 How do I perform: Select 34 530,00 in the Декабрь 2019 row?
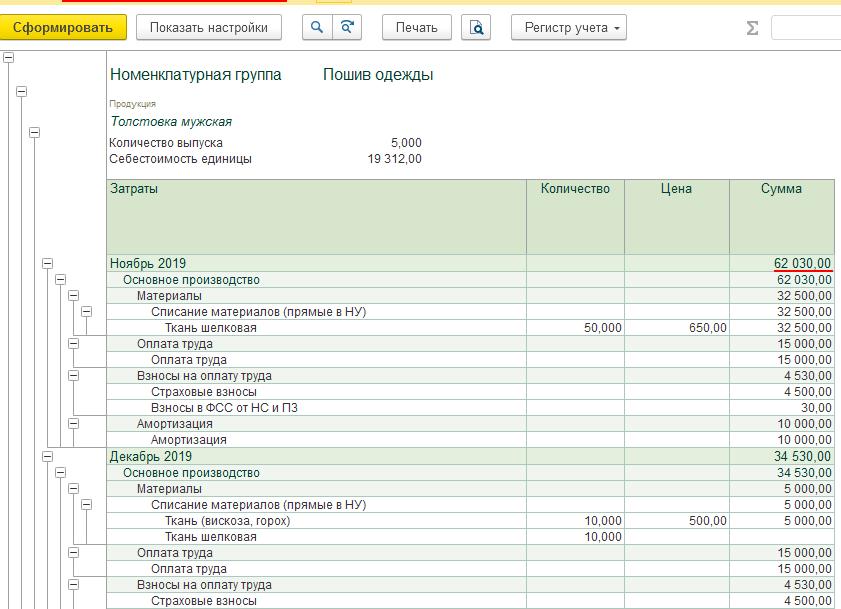click(802, 457)
